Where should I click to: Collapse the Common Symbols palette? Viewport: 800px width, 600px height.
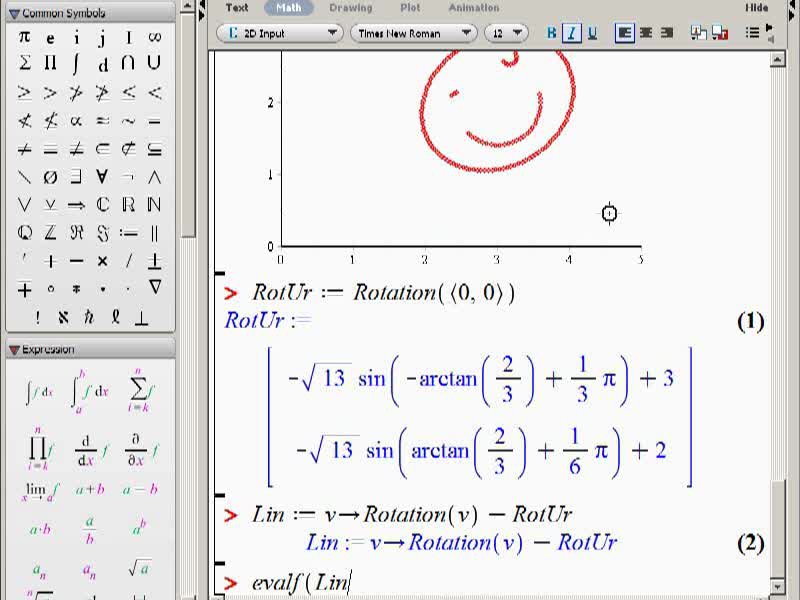coord(14,13)
